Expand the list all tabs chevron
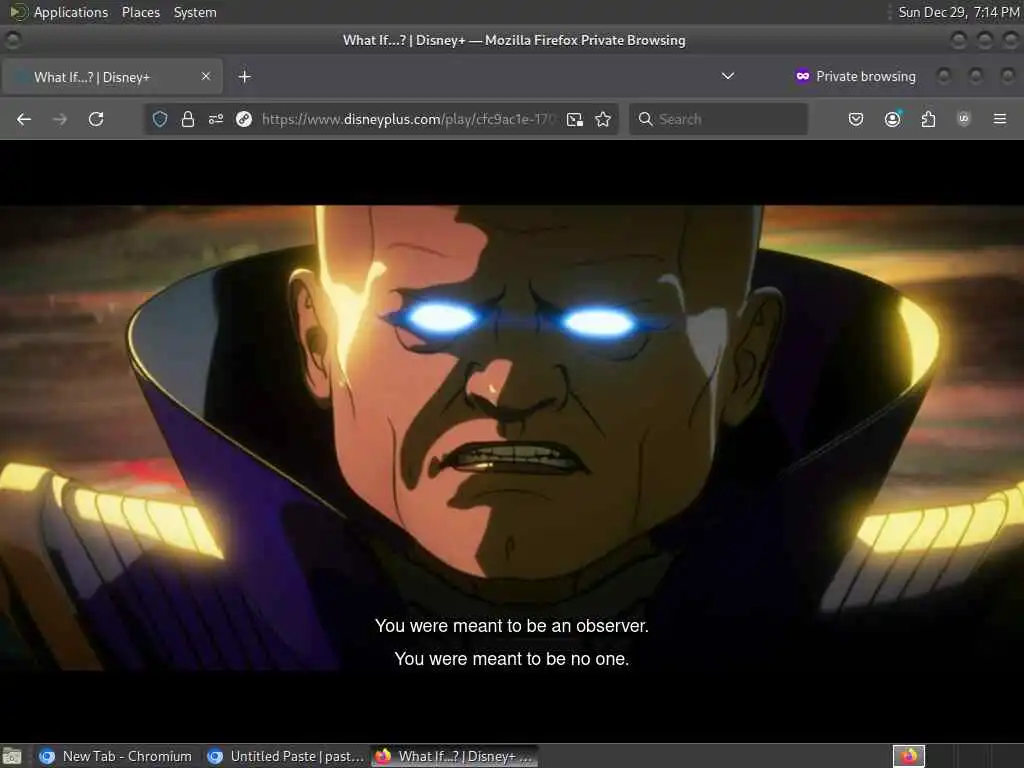 click(728, 76)
